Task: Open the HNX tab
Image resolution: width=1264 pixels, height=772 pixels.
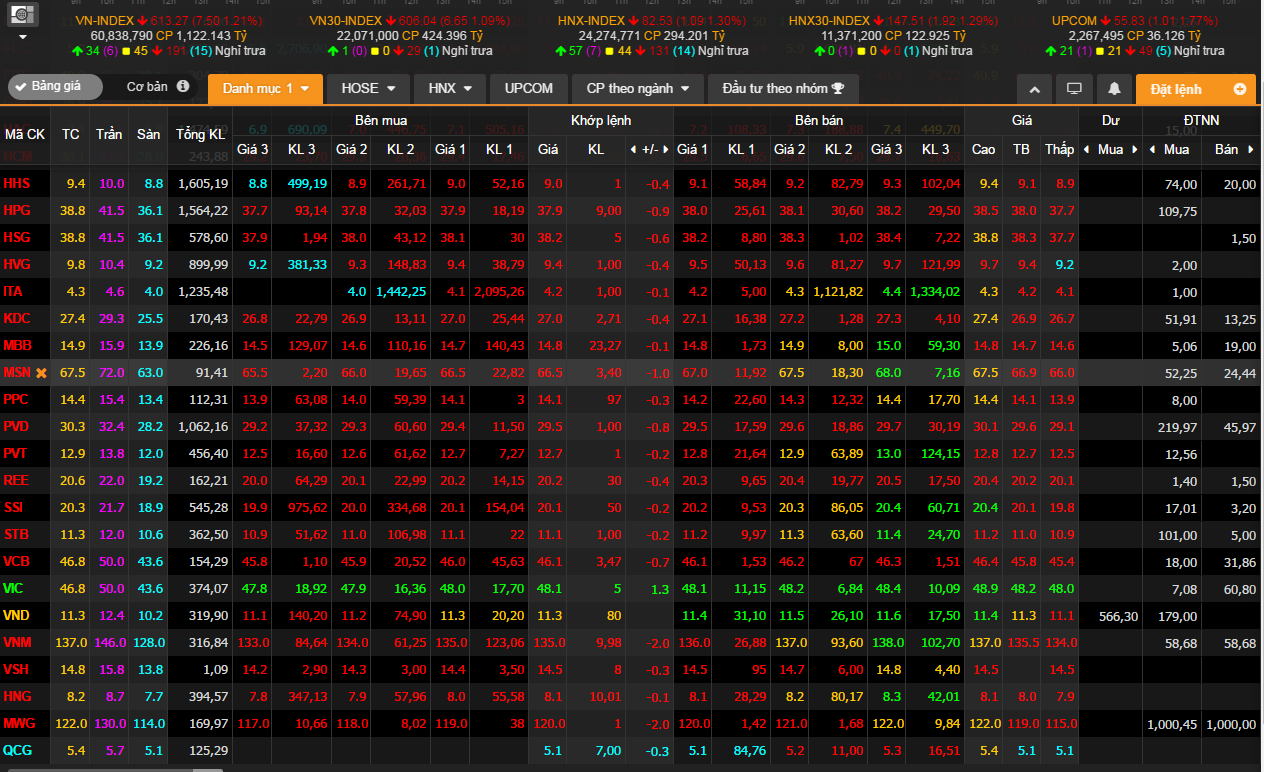Action: [449, 89]
